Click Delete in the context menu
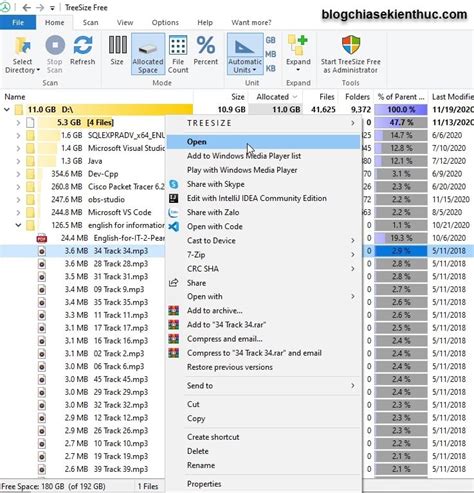The height and width of the screenshot is (493, 474). coord(198,451)
